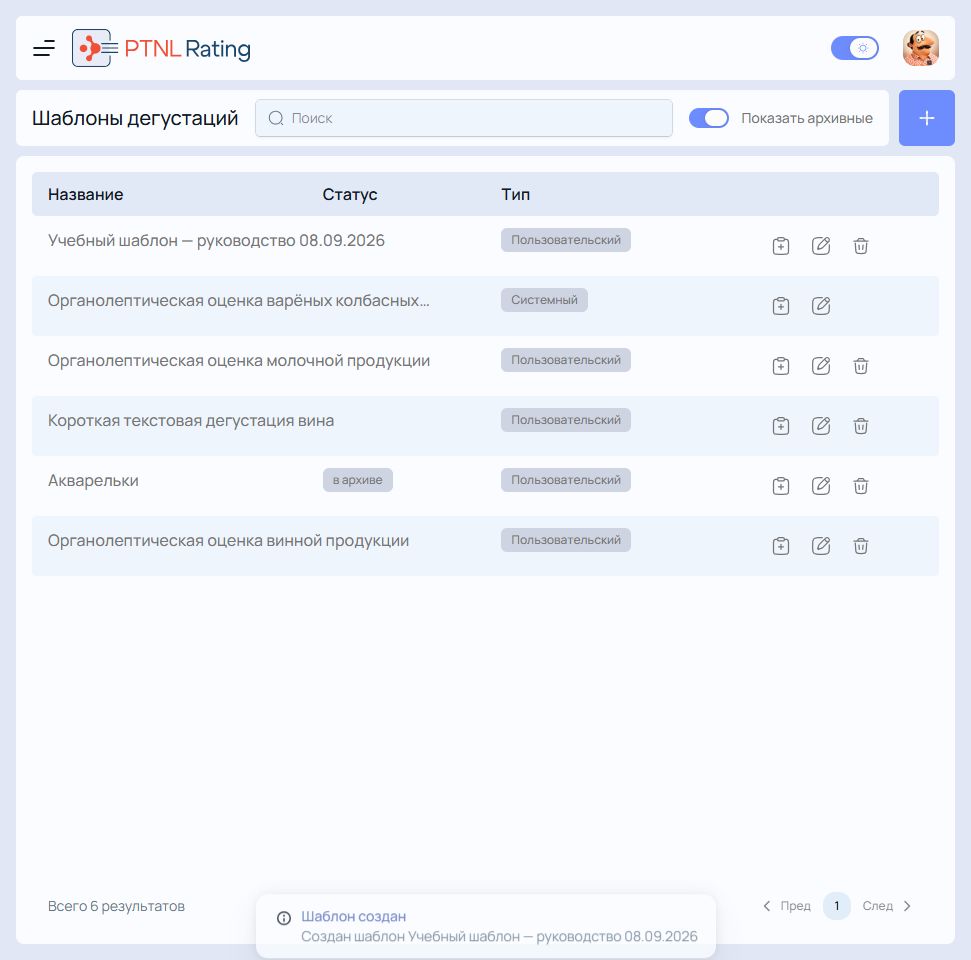Duplicate the варёных колбасных template
The height and width of the screenshot is (960, 971).
click(781, 306)
